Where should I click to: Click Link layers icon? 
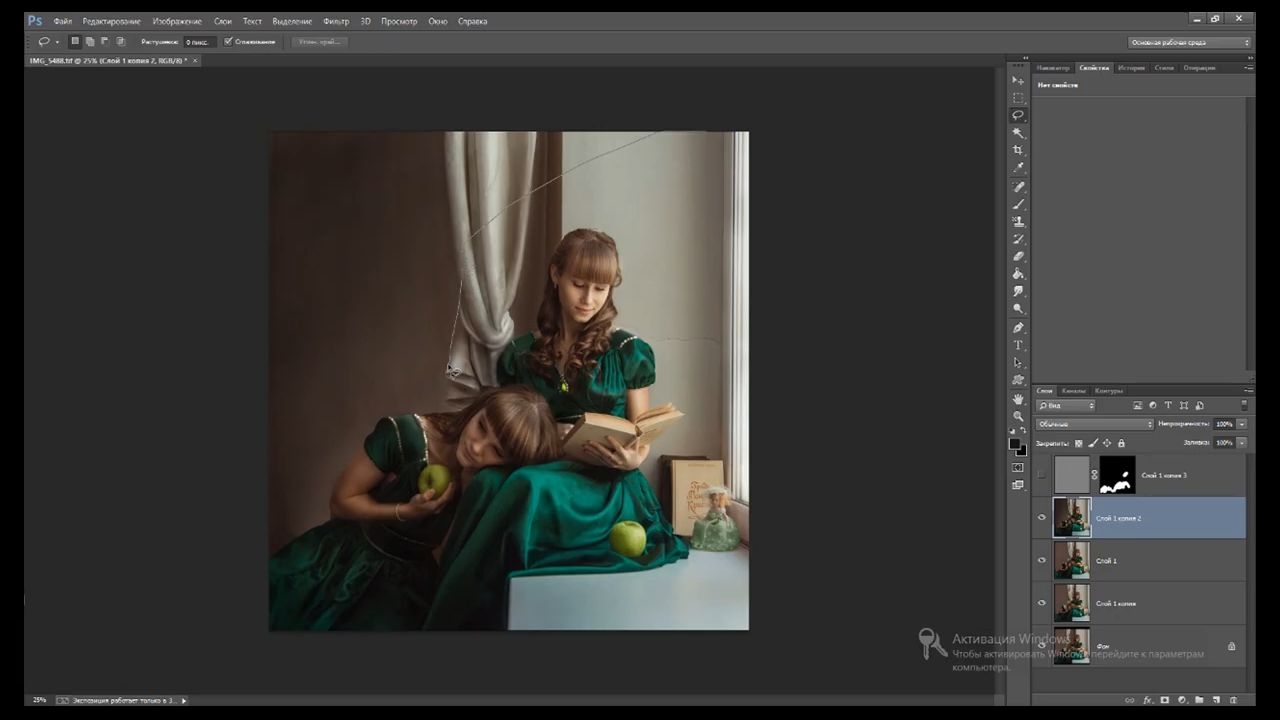click(1130, 700)
